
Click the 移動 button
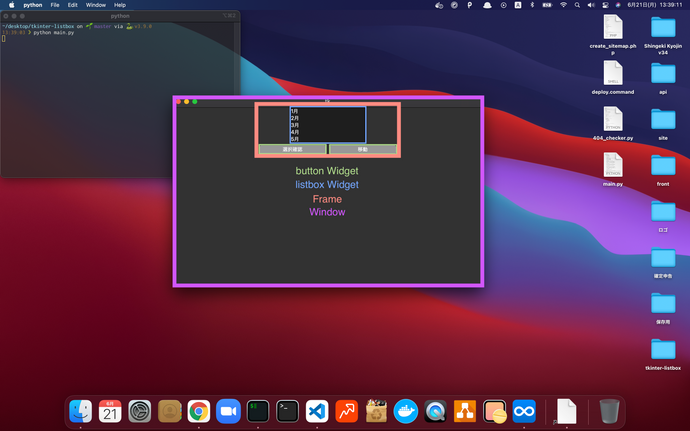[x=363, y=149]
